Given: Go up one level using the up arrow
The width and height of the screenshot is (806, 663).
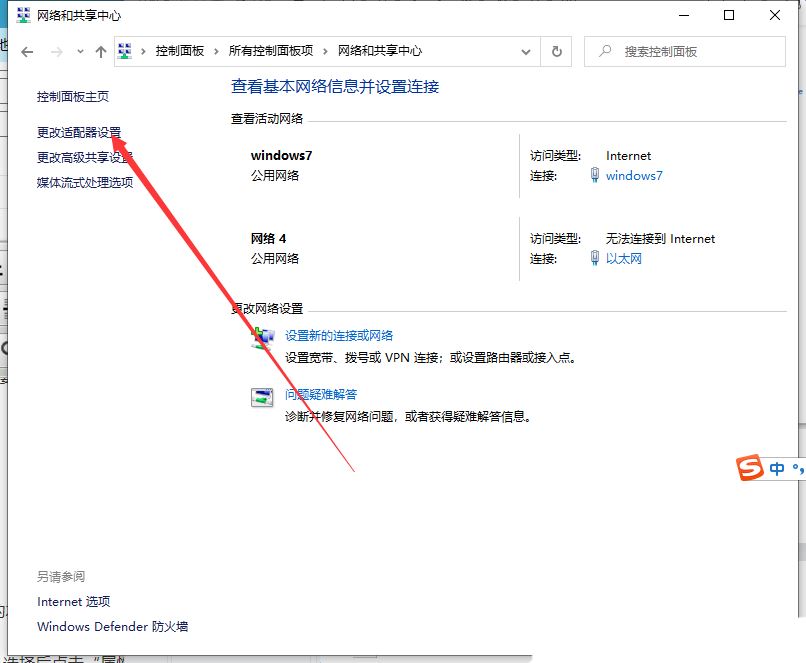Looking at the screenshot, I should [x=100, y=51].
